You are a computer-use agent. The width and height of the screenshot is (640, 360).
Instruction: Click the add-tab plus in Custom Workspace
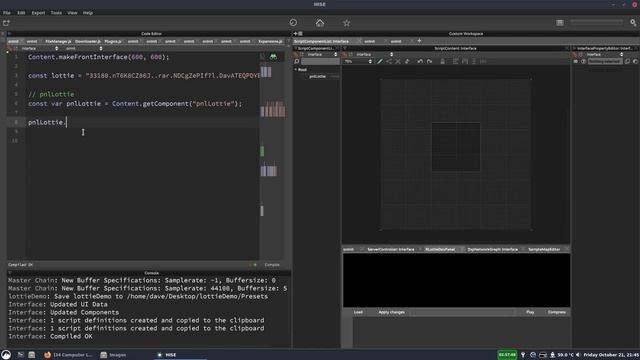(419, 41)
